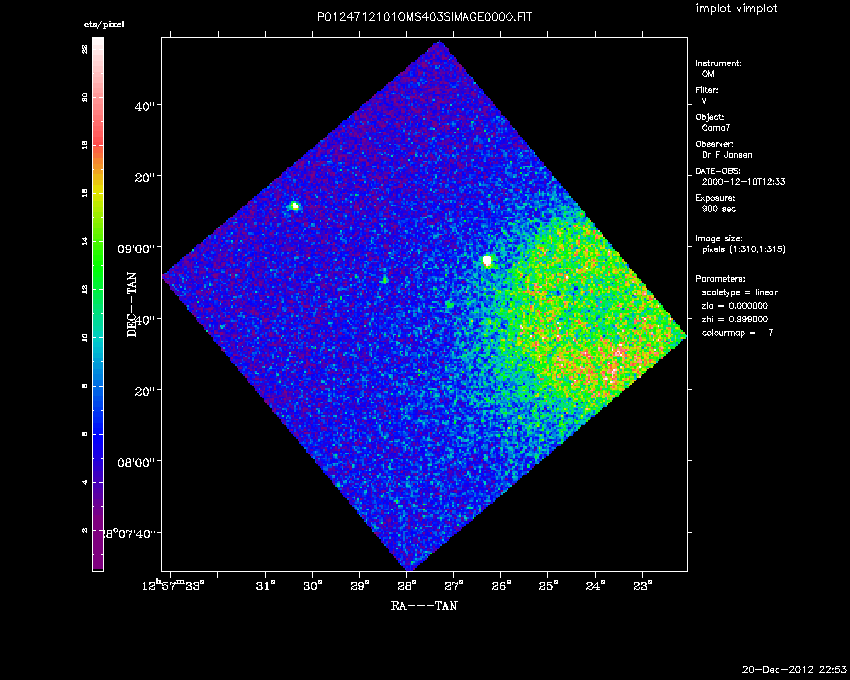
Task: Click the bright star near image center
Action: click(x=487, y=260)
